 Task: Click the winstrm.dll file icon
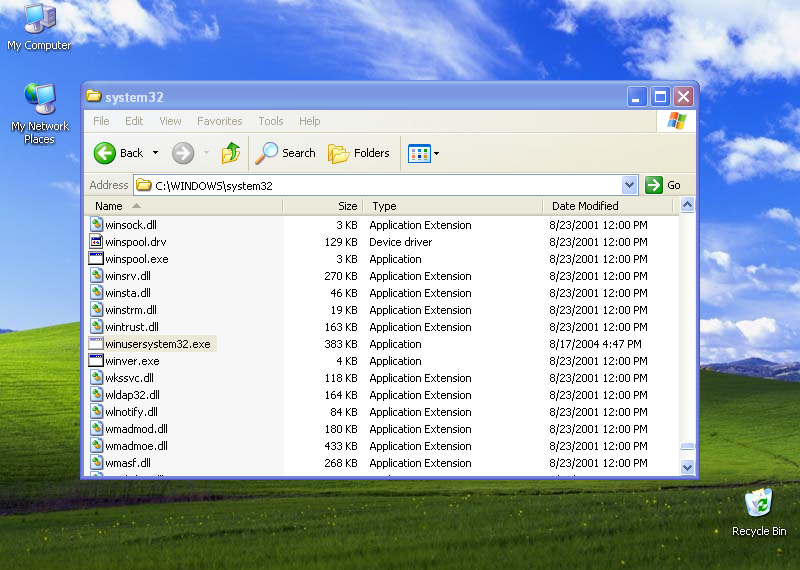[x=96, y=309]
